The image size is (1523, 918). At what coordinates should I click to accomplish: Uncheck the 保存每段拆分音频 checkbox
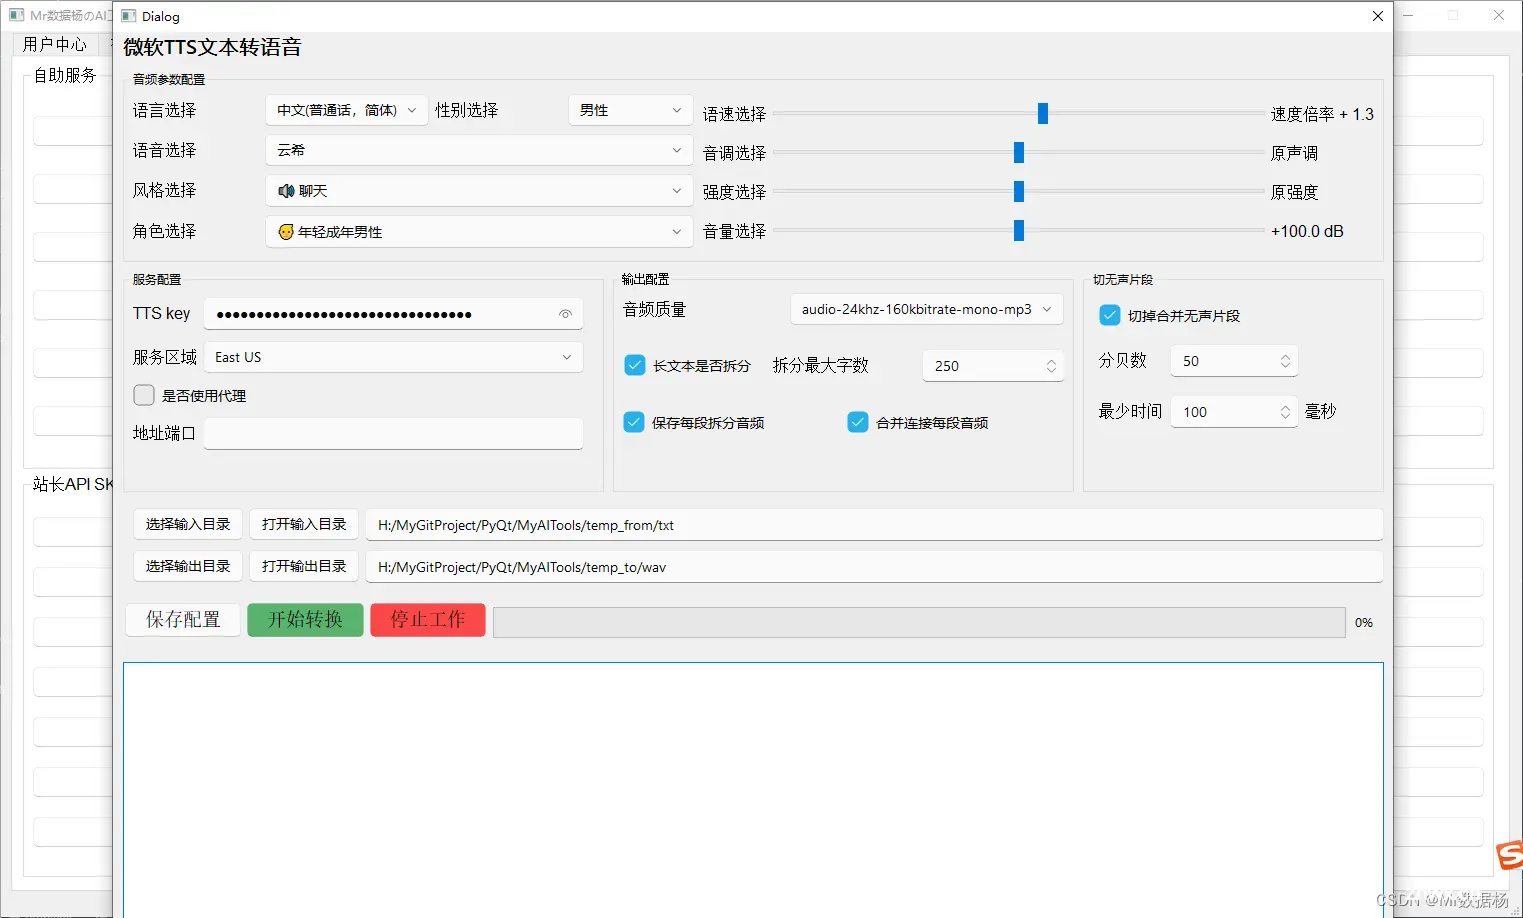click(x=634, y=422)
